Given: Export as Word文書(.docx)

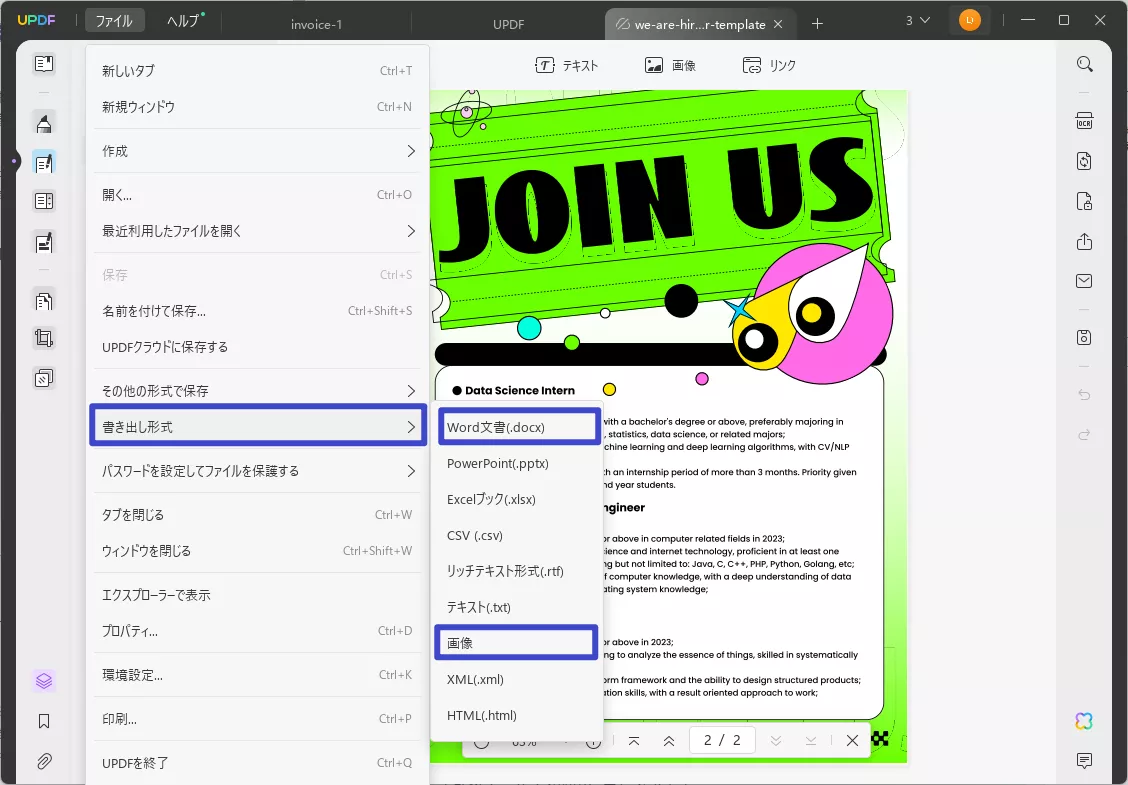Looking at the screenshot, I should click(x=518, y=427).
